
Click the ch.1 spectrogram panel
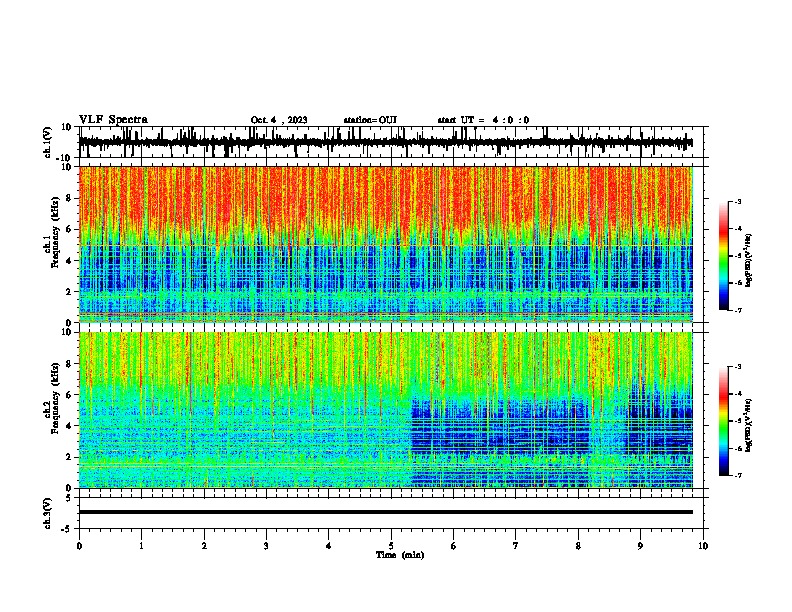point(386,244)
